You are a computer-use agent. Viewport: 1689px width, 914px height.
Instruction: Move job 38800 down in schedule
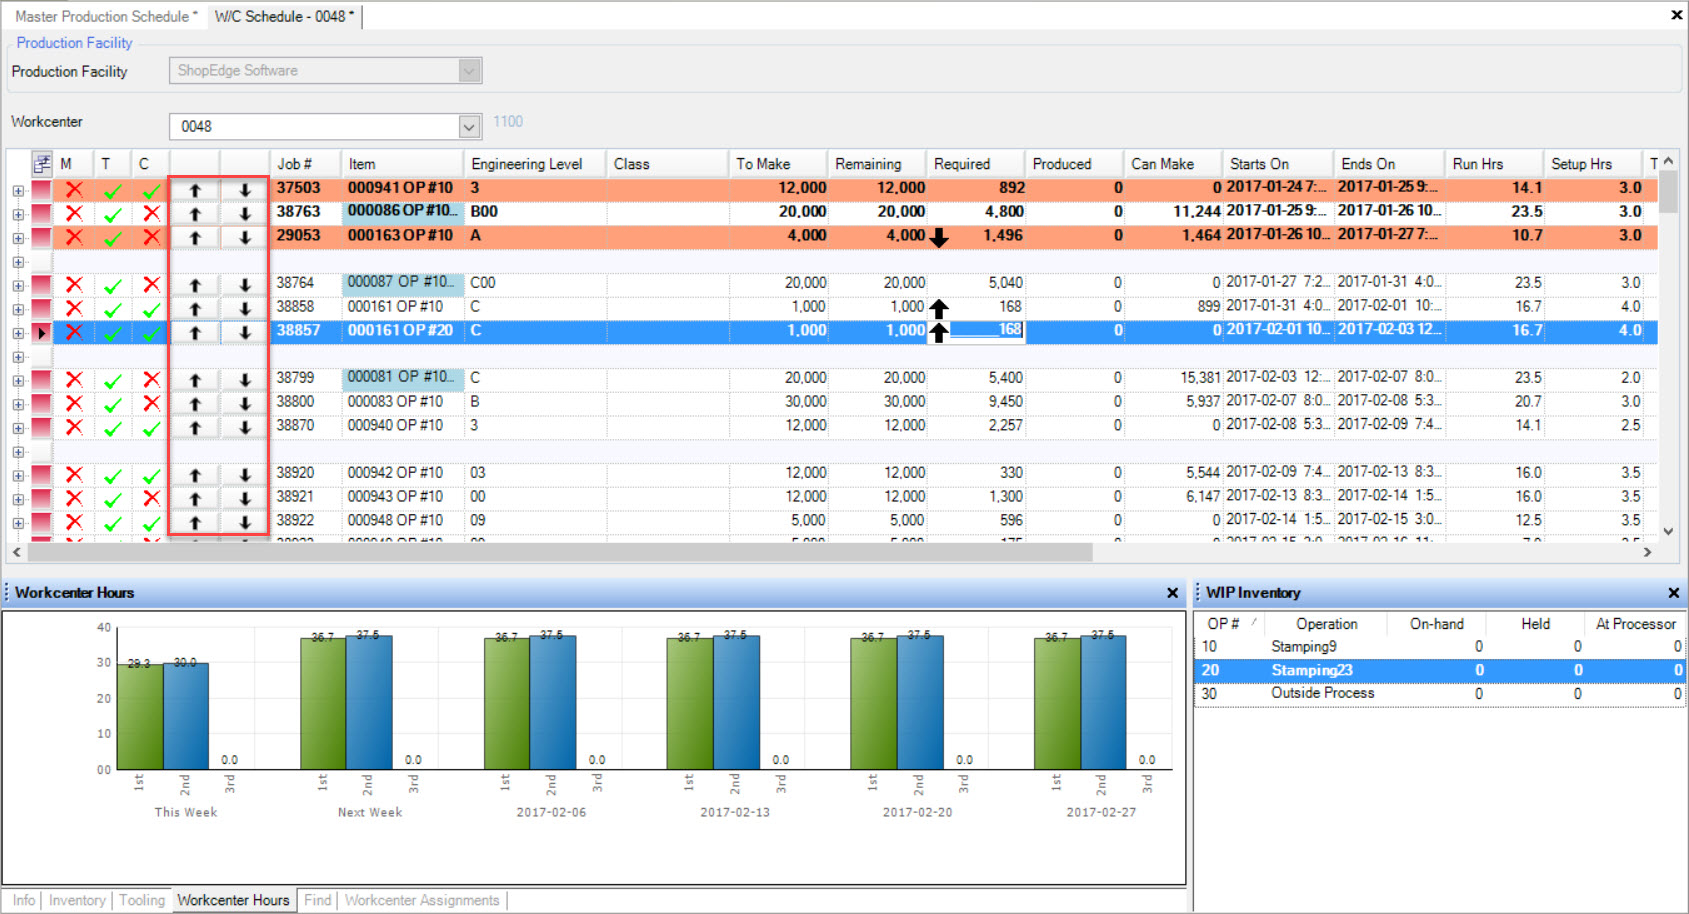[x=244, y=404]
